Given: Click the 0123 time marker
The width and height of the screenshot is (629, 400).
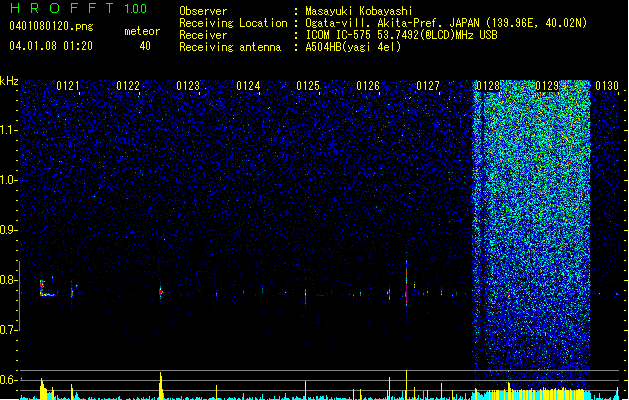Looking at the screenshot, I should point(188,86).
